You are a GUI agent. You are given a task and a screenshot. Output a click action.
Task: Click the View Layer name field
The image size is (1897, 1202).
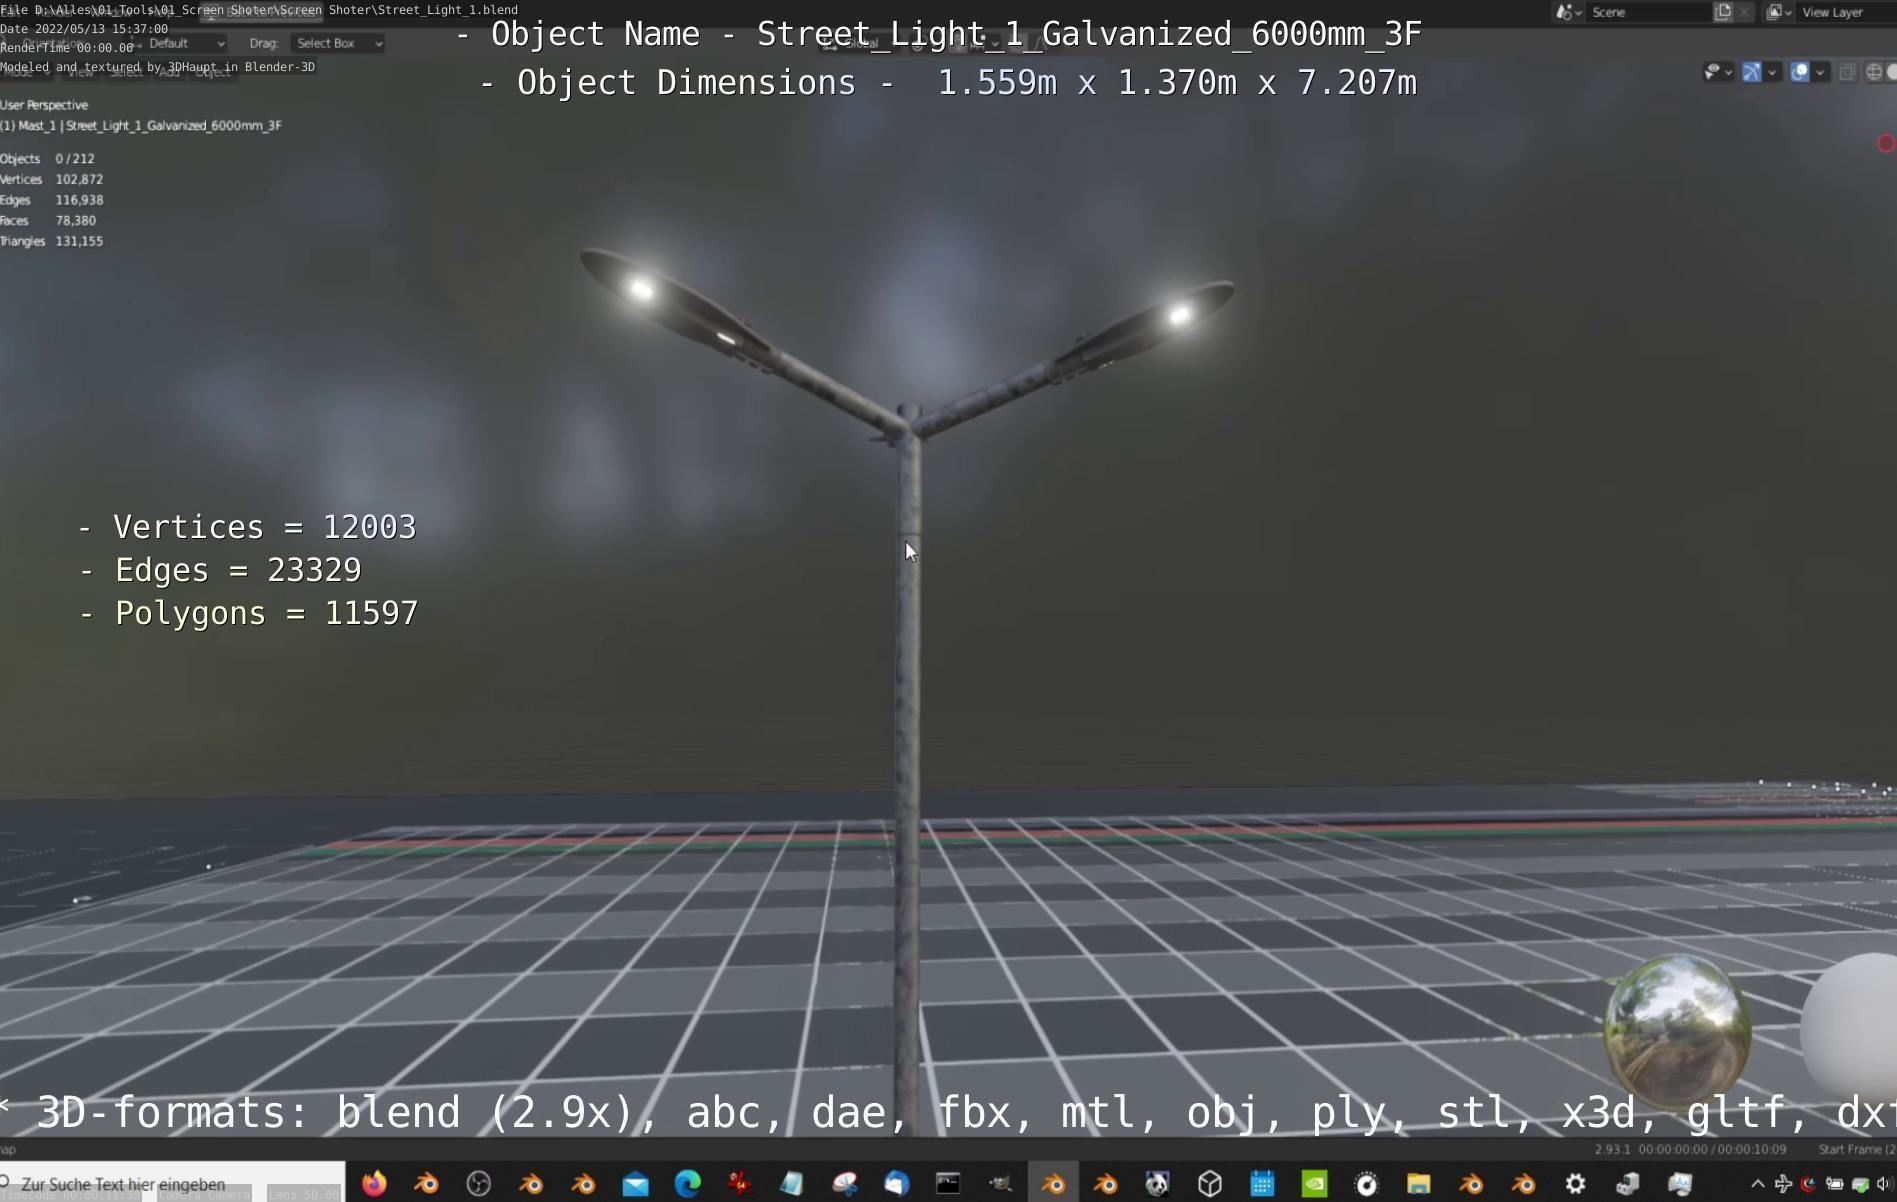1845,12
